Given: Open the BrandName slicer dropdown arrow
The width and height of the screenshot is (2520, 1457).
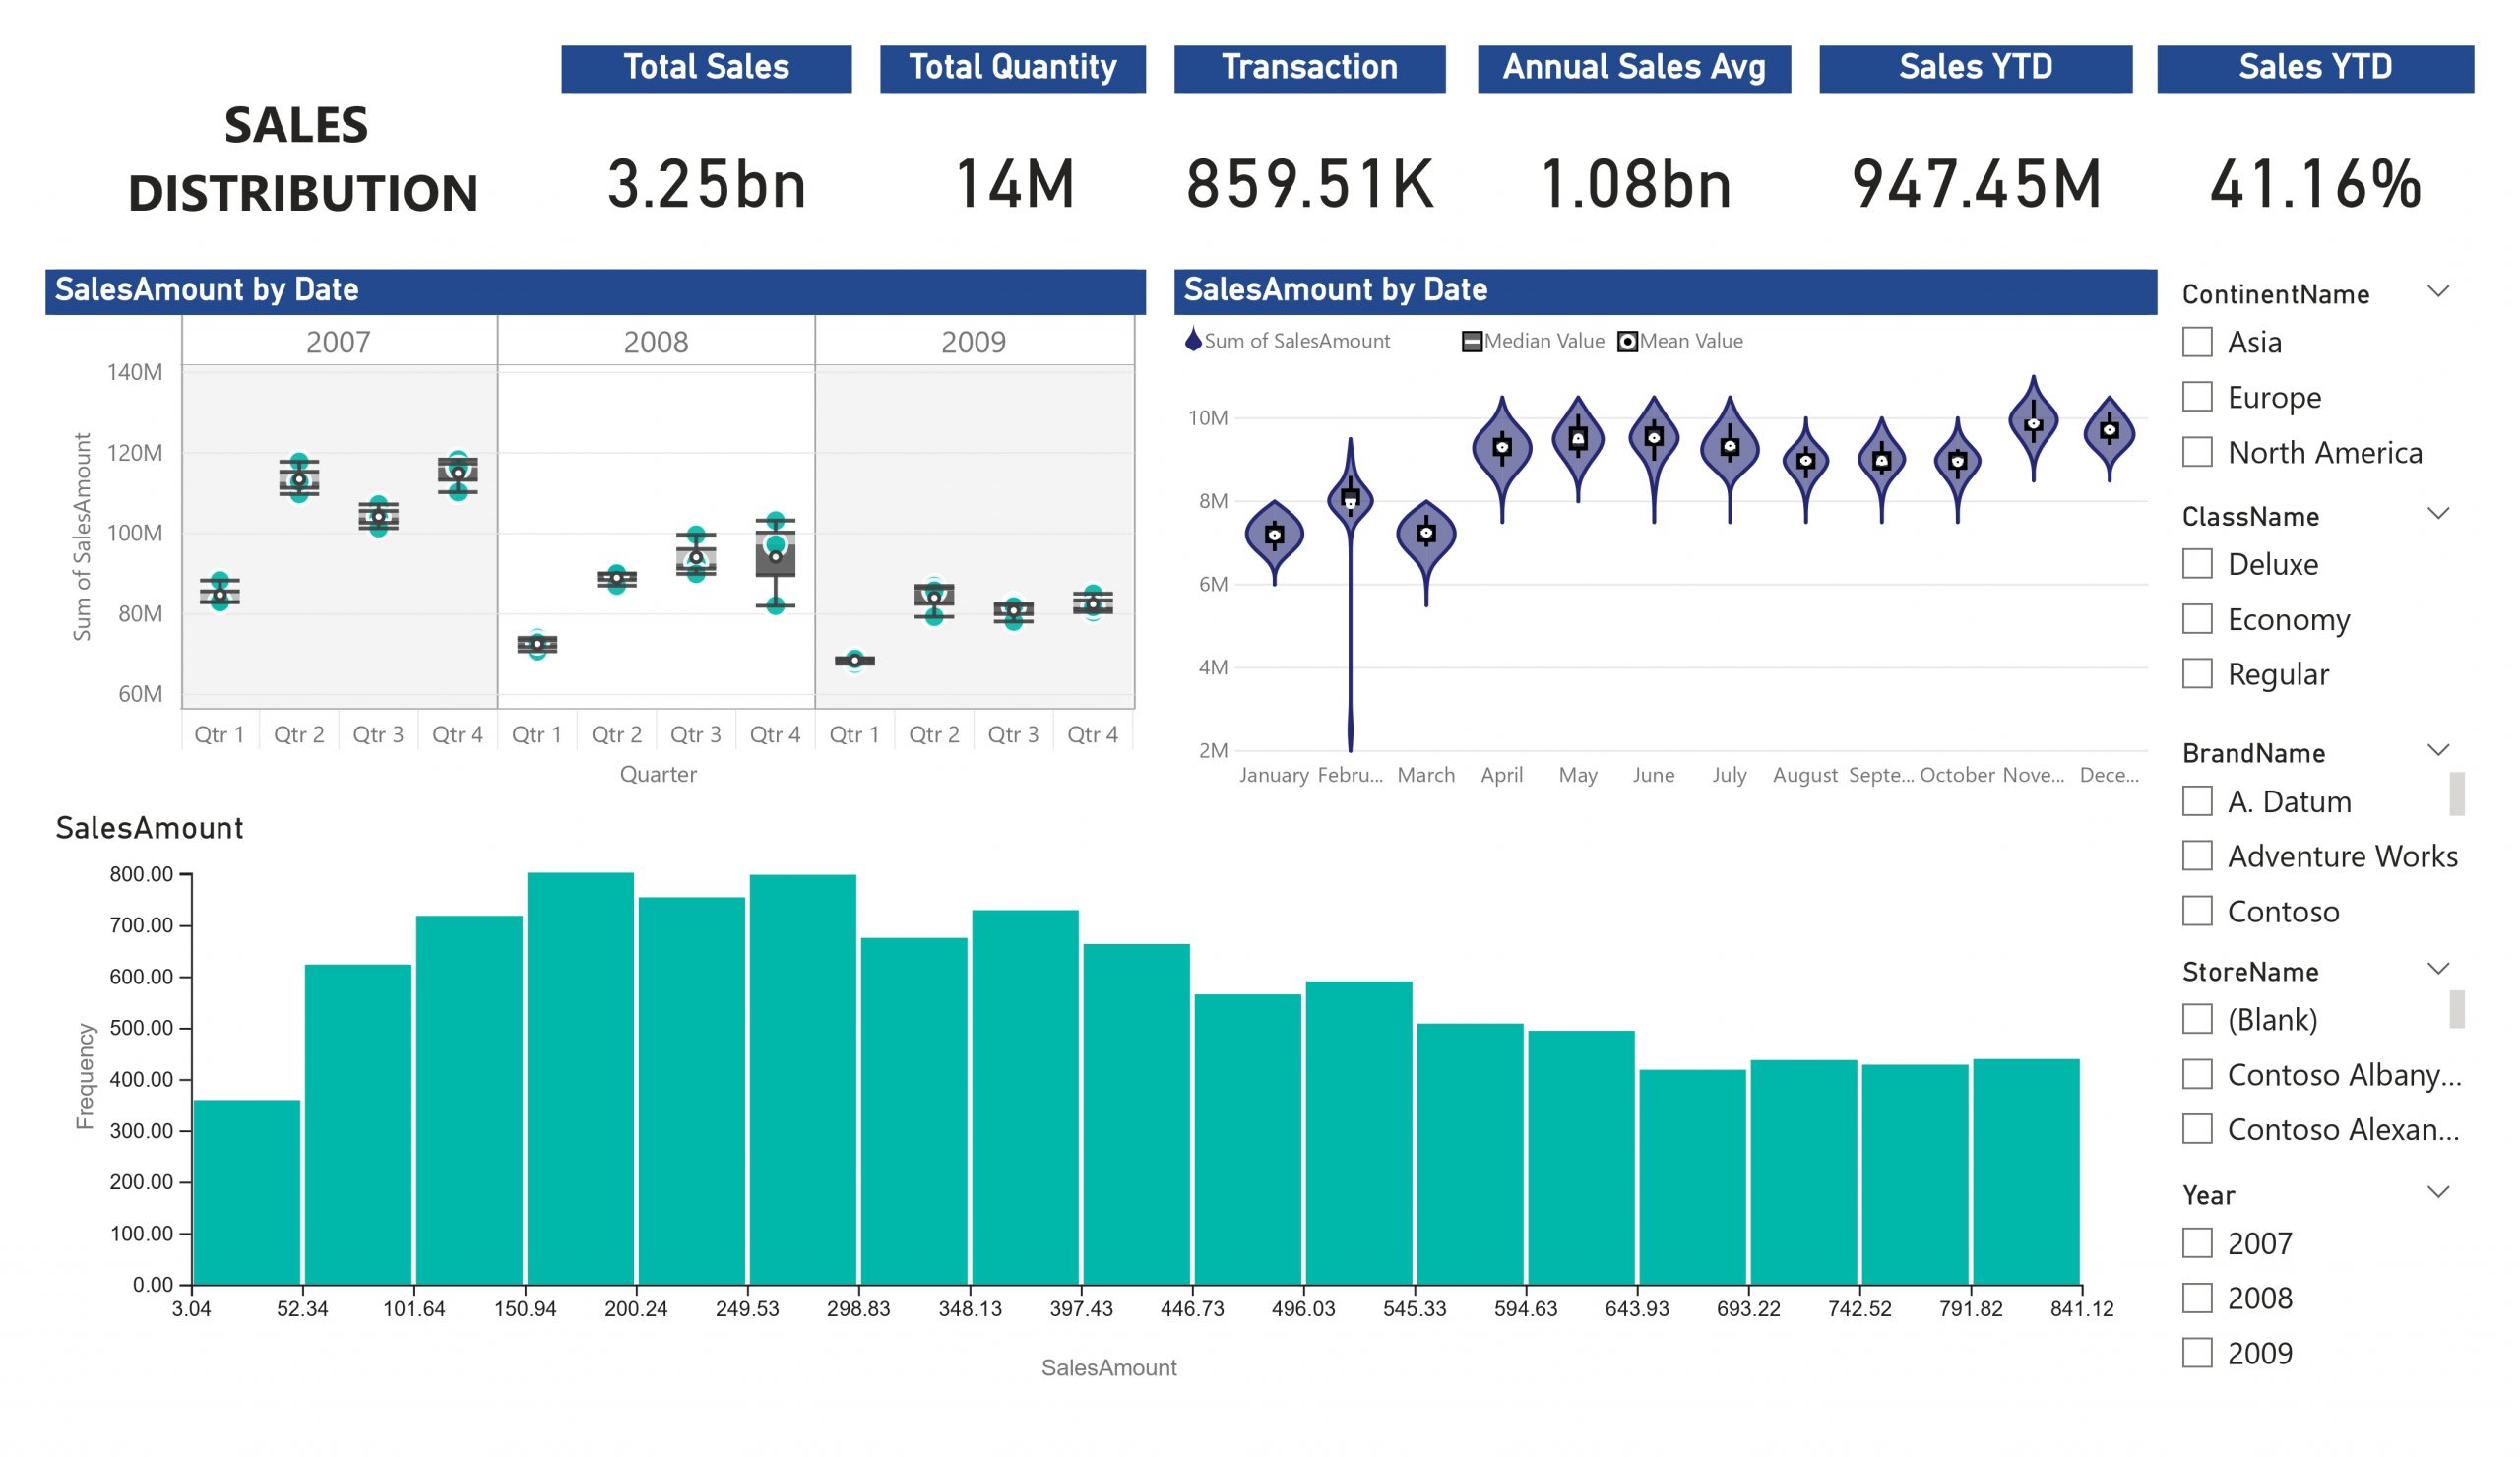Looking at the screenshot, I should point(2438,751).
